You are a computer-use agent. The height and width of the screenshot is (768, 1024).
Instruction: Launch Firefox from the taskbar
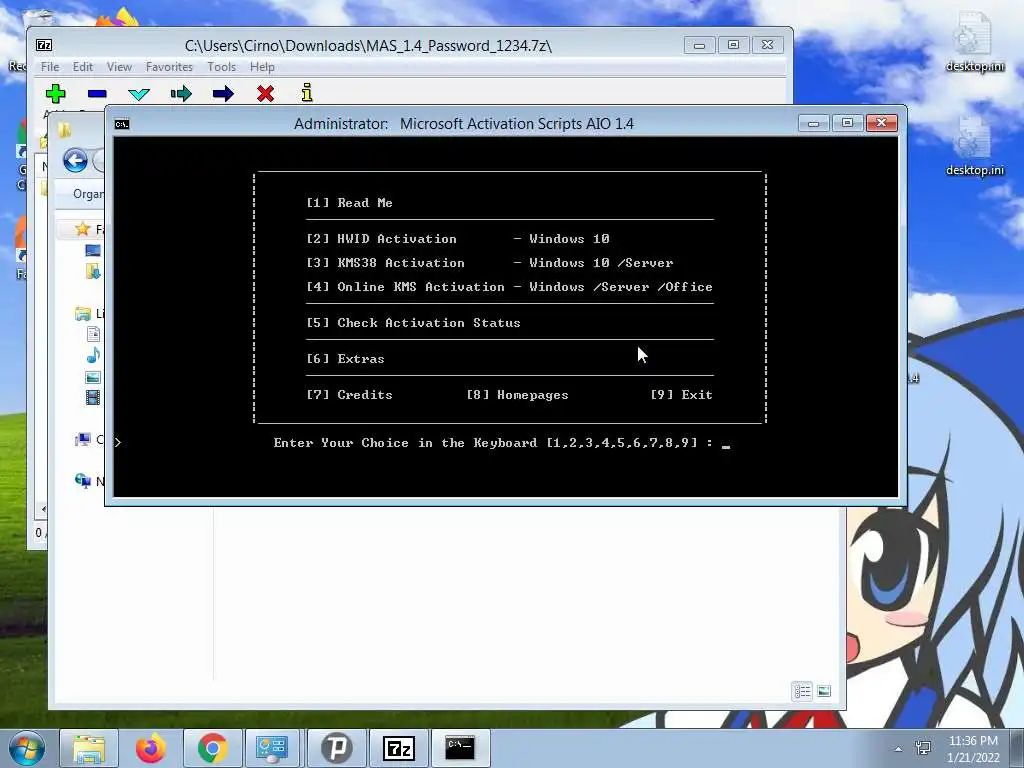[151, 748]
